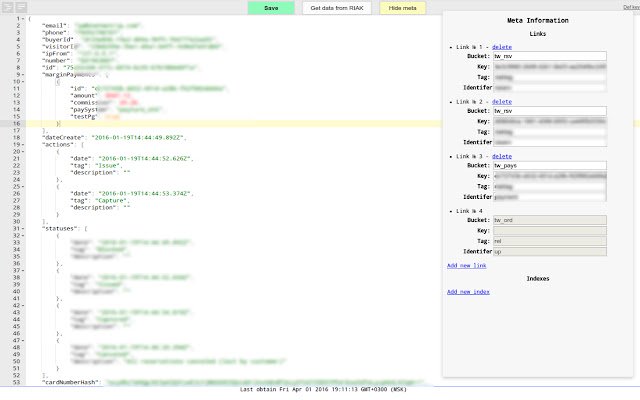Click the Identifer field of Link 4
Screen dimensions: 640x400
click(550, 252)
